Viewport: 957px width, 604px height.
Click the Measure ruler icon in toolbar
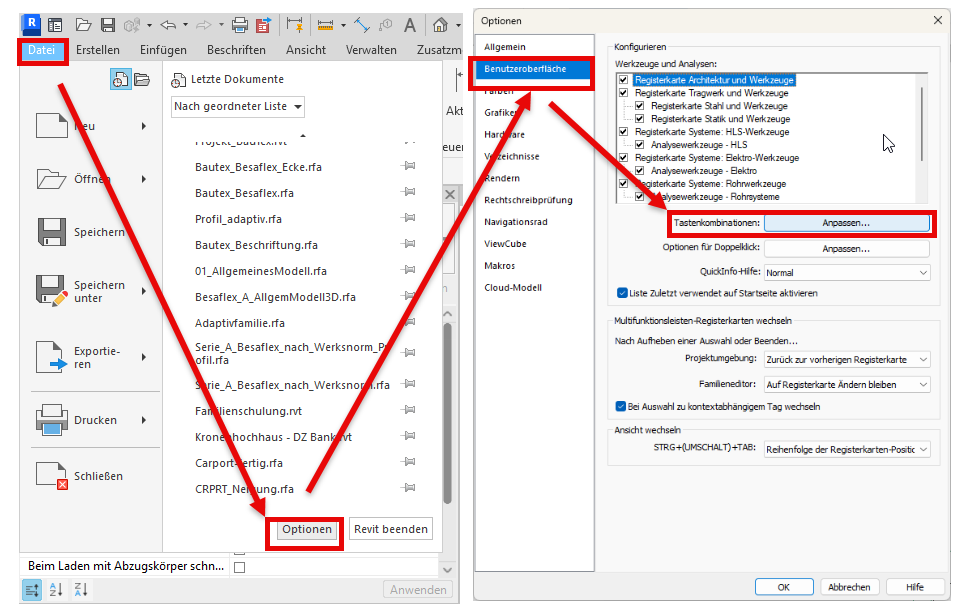pyautogui.click(x=325, y=24)
